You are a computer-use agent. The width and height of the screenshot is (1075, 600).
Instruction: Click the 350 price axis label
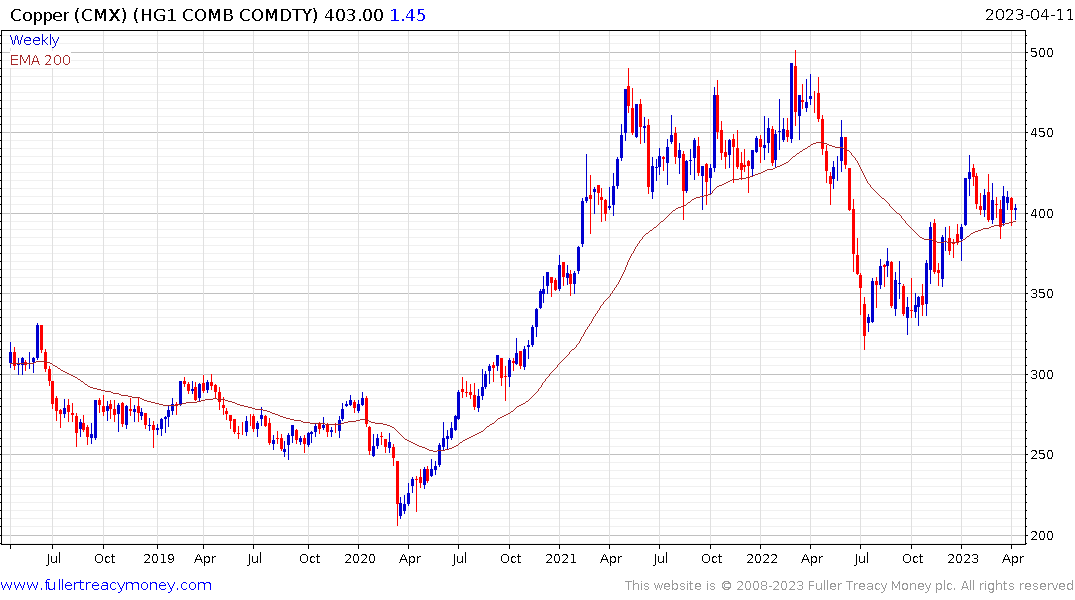[1042, 294]
